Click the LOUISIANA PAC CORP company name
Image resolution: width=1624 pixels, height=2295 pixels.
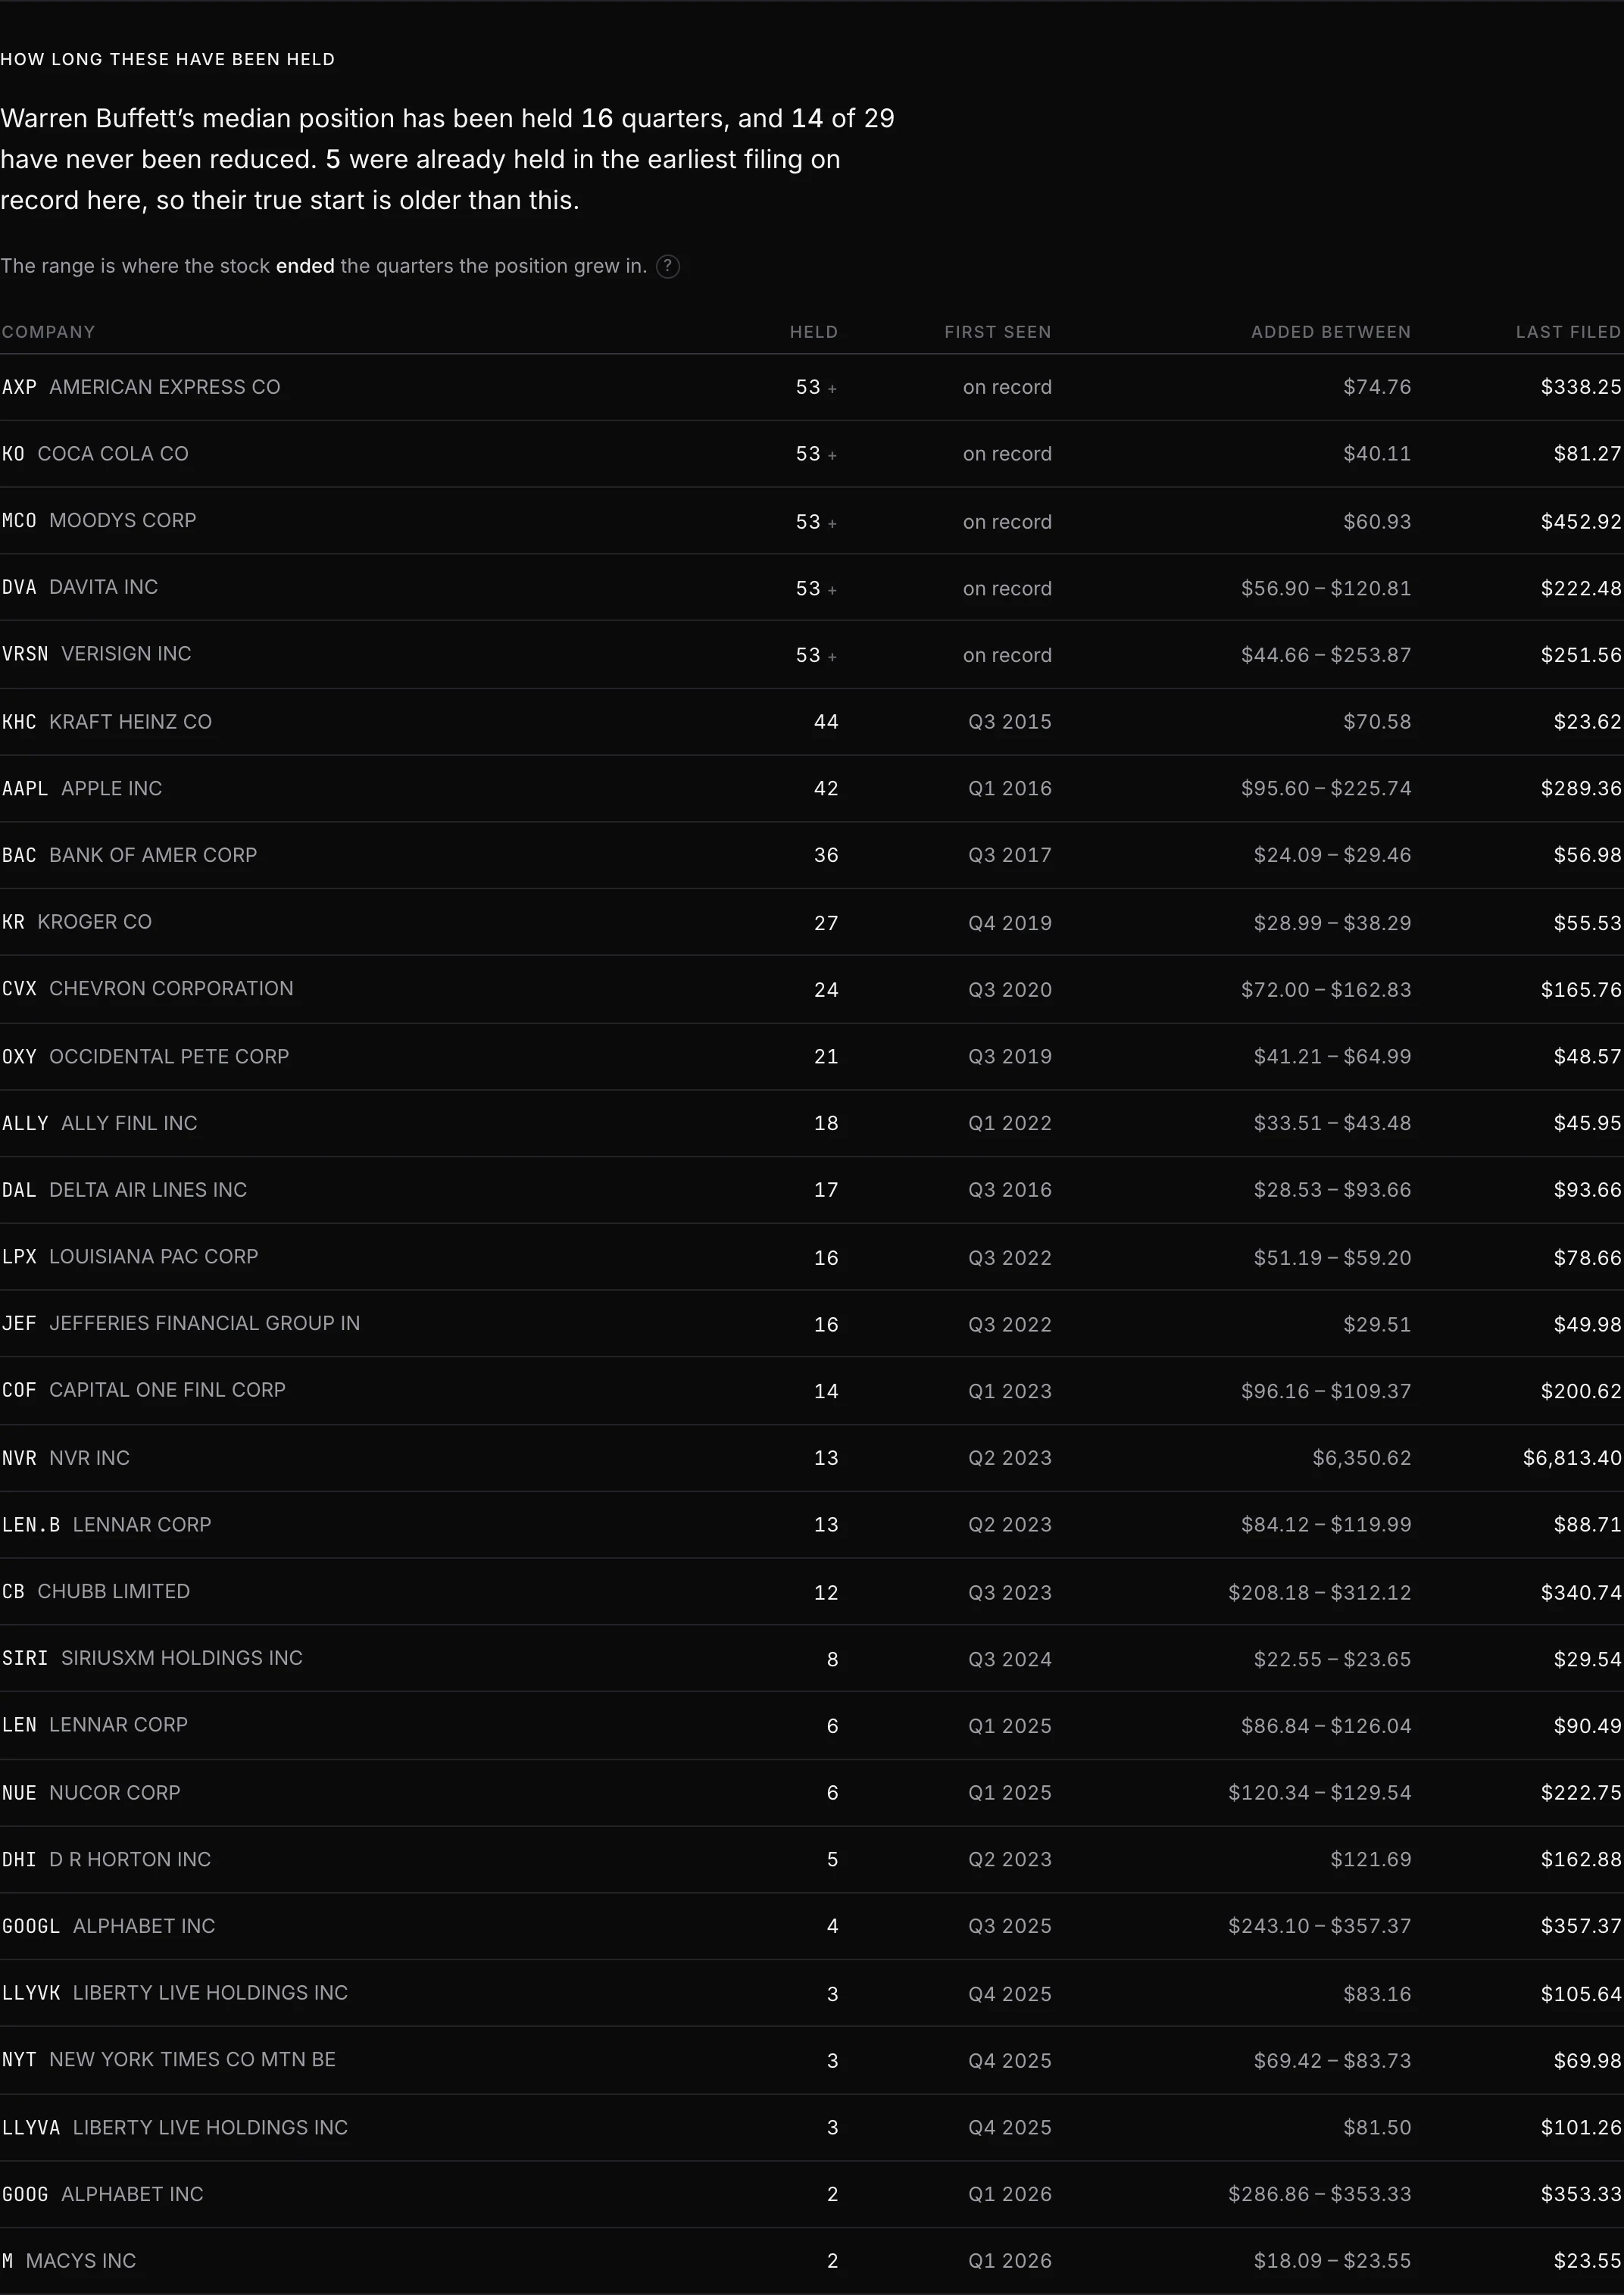pos(154,1257)
